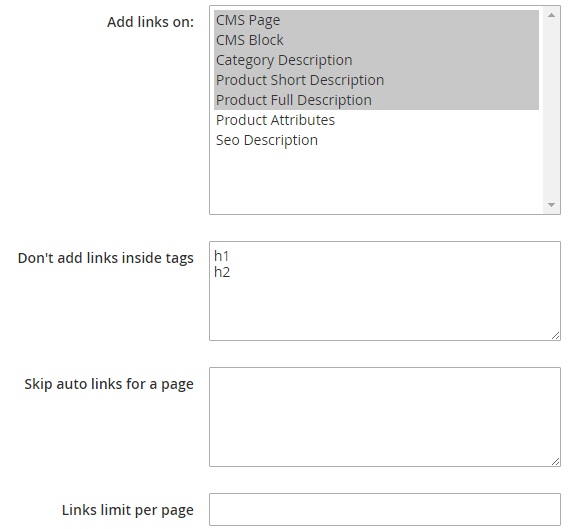Image resolution: width=573 pixels, height=529 pixels.
Task: Pick Product Attributes in list
Action: tap(376, 120)
